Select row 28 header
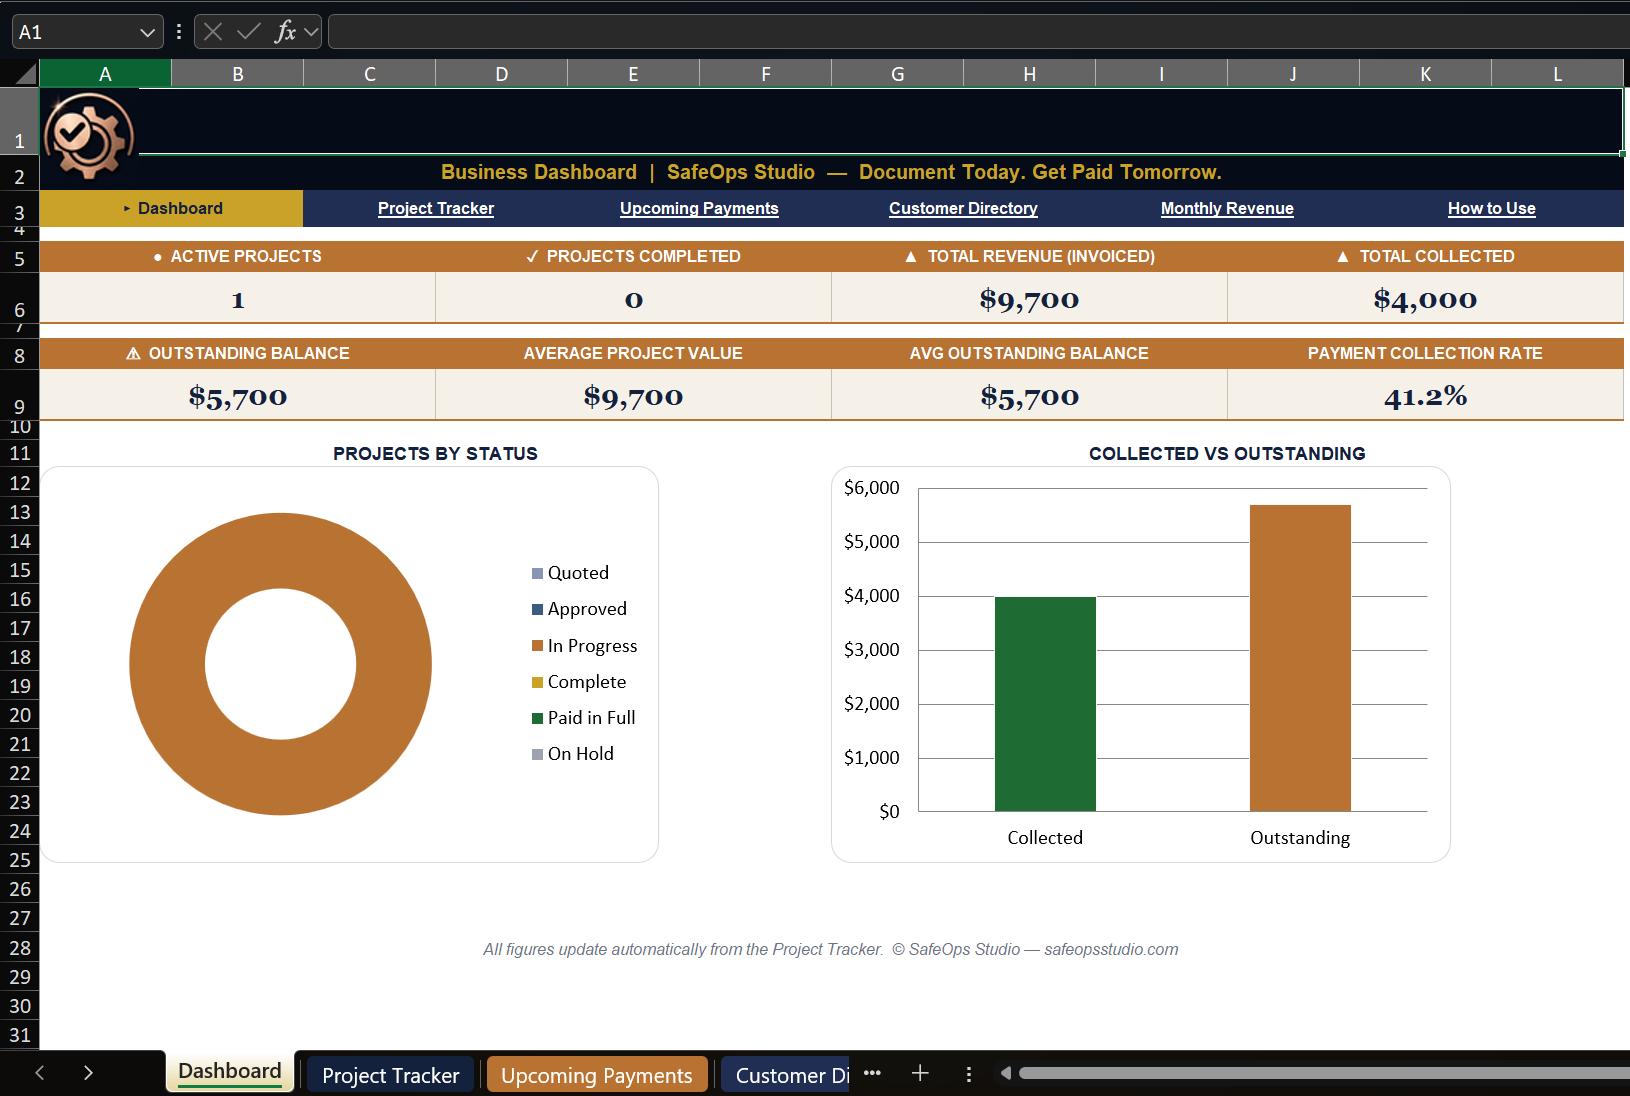1630x1096 pixels. pos(20,948)
